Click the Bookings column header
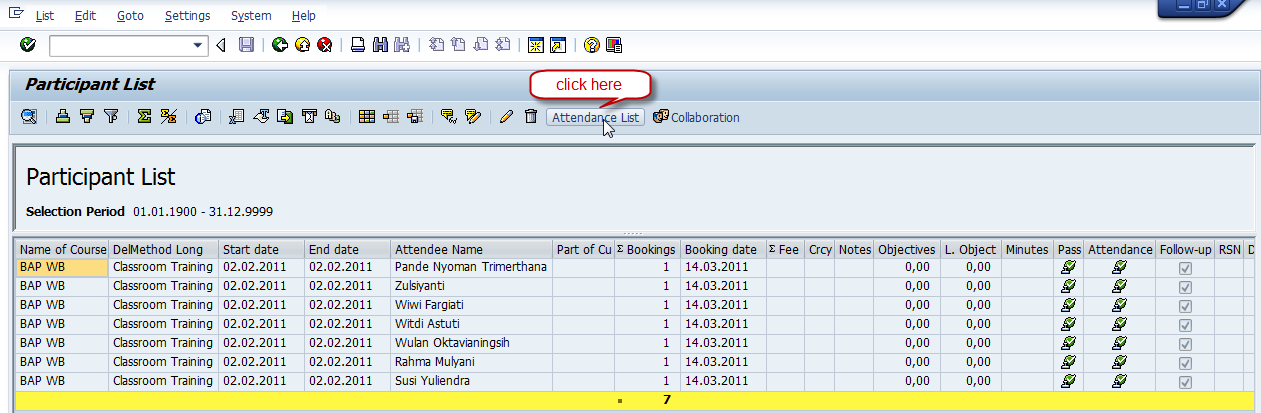 (x=646, y=249)
